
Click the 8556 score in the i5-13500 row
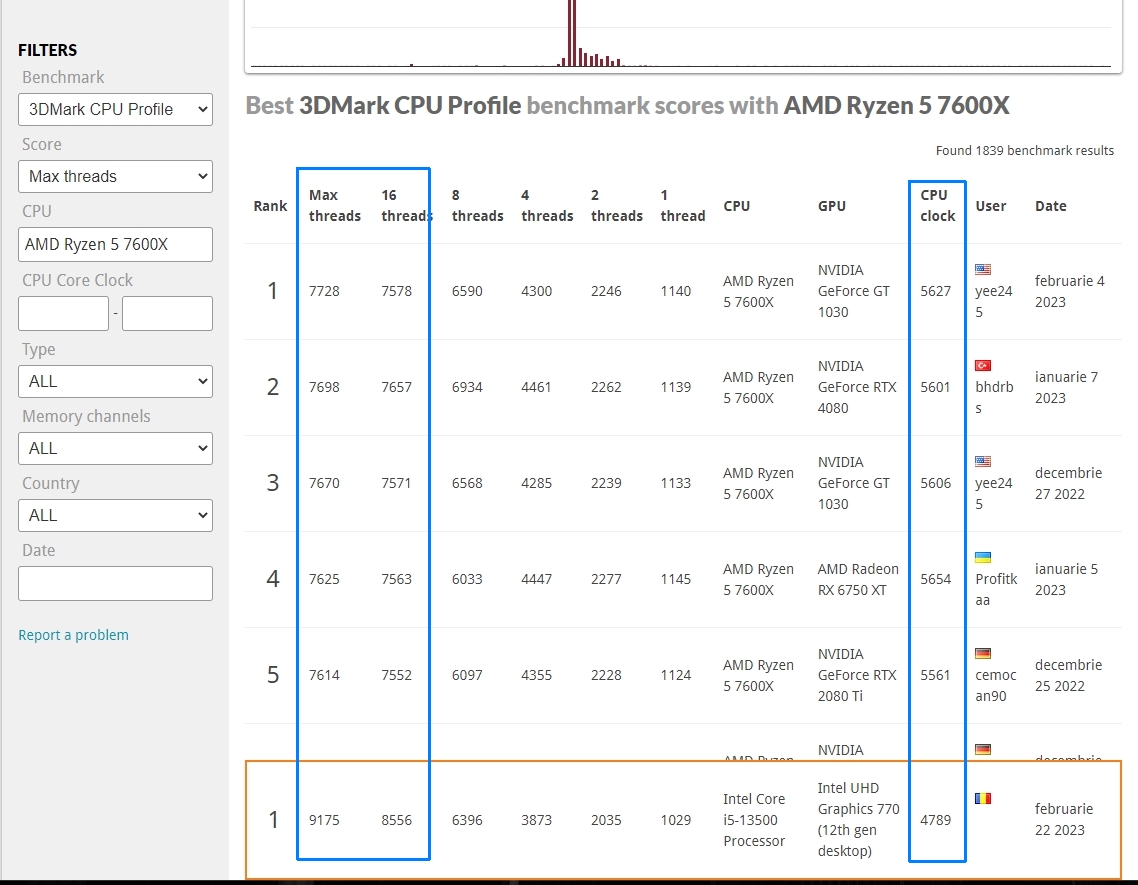pyautogui.click(x=396, y=820)
